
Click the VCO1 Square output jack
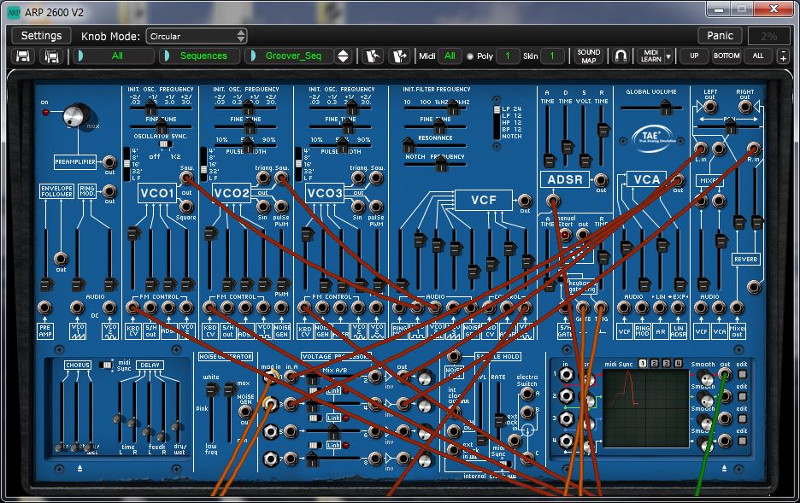(186, 206)
